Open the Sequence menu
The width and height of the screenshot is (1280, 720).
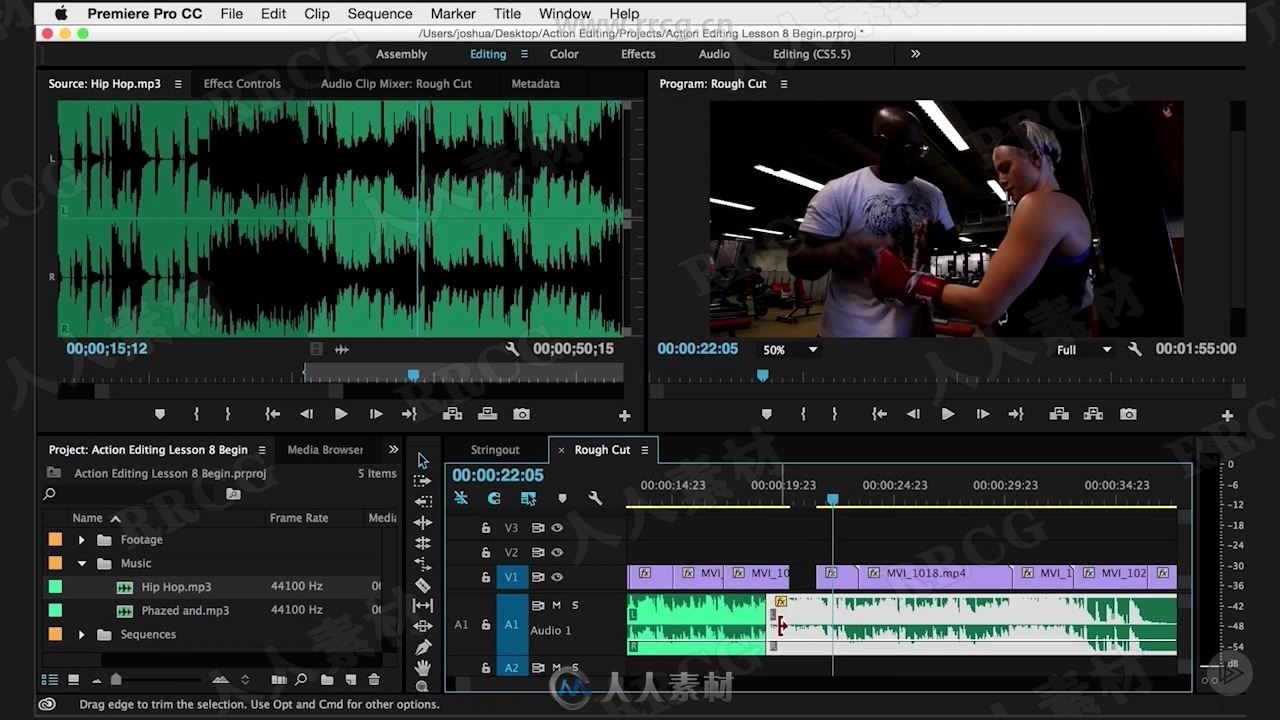coord(380,14)
